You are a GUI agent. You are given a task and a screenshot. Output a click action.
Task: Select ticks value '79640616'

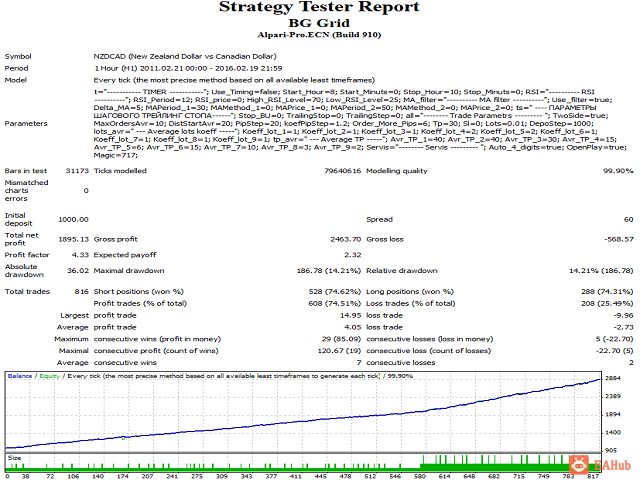pyautogui.click(x=343, y=171)
